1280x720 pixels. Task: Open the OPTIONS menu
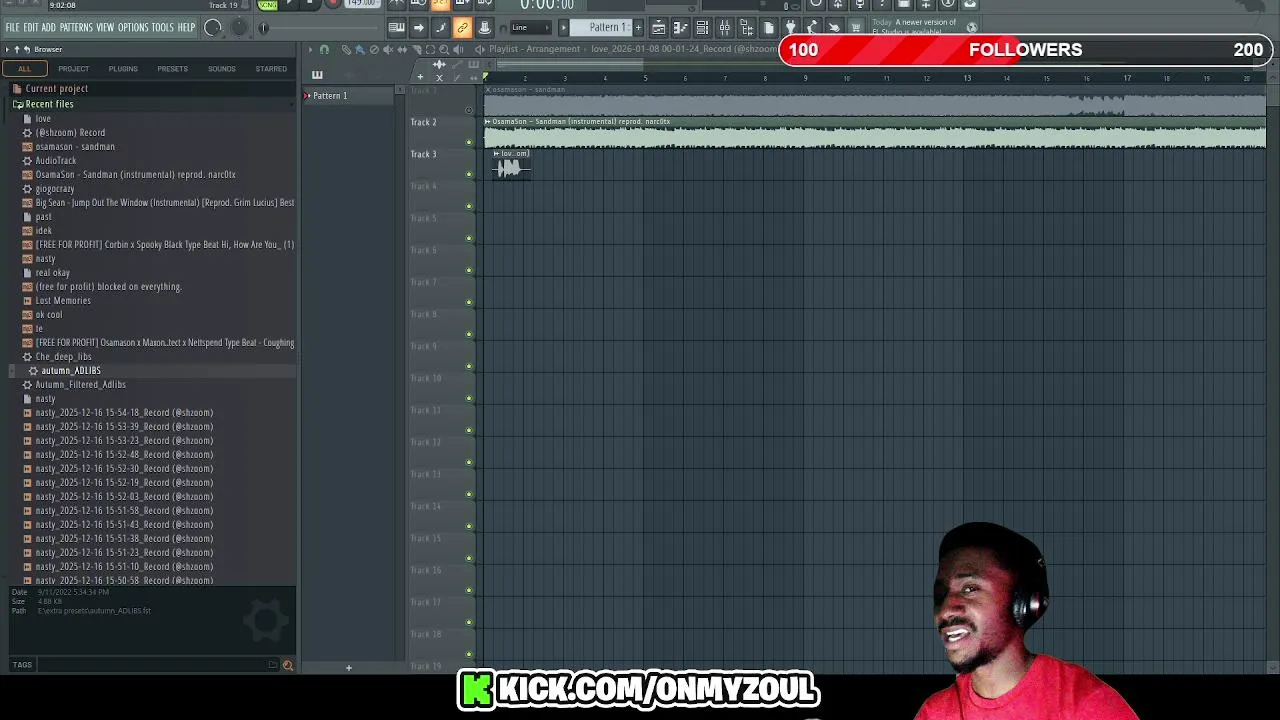pos(133,28)
